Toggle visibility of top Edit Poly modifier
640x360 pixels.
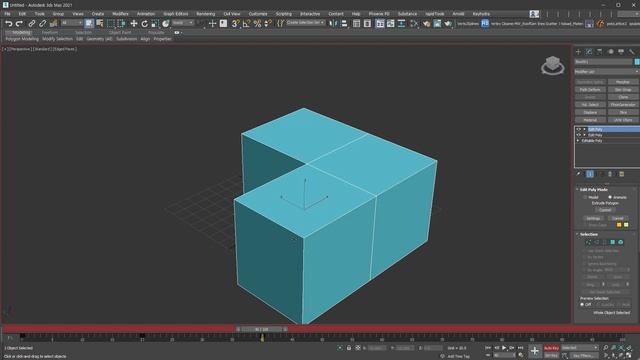point(578,129)
